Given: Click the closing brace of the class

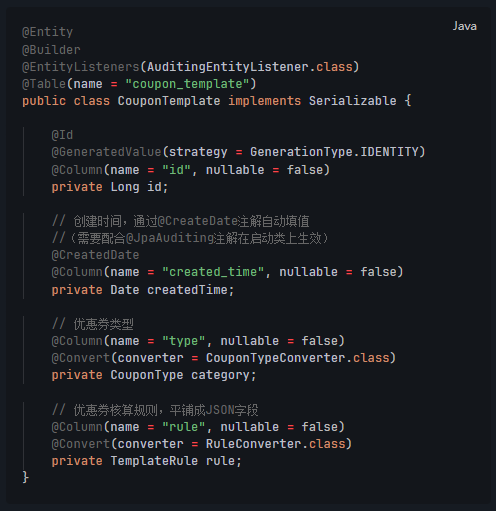Looking at the screenshot, I should [25, 477].
